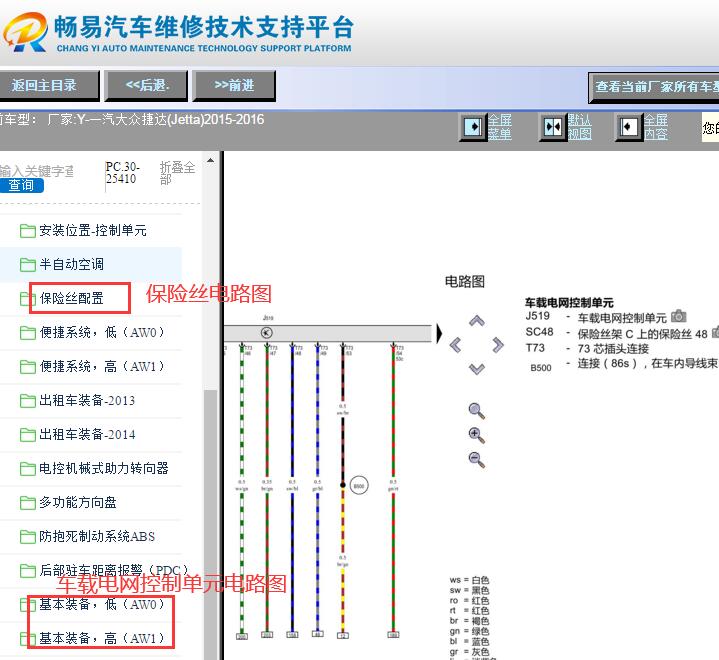Open the 多功能方向盘 folder
The height and width of the screenshot is (660, 719).
click(68, 502)
